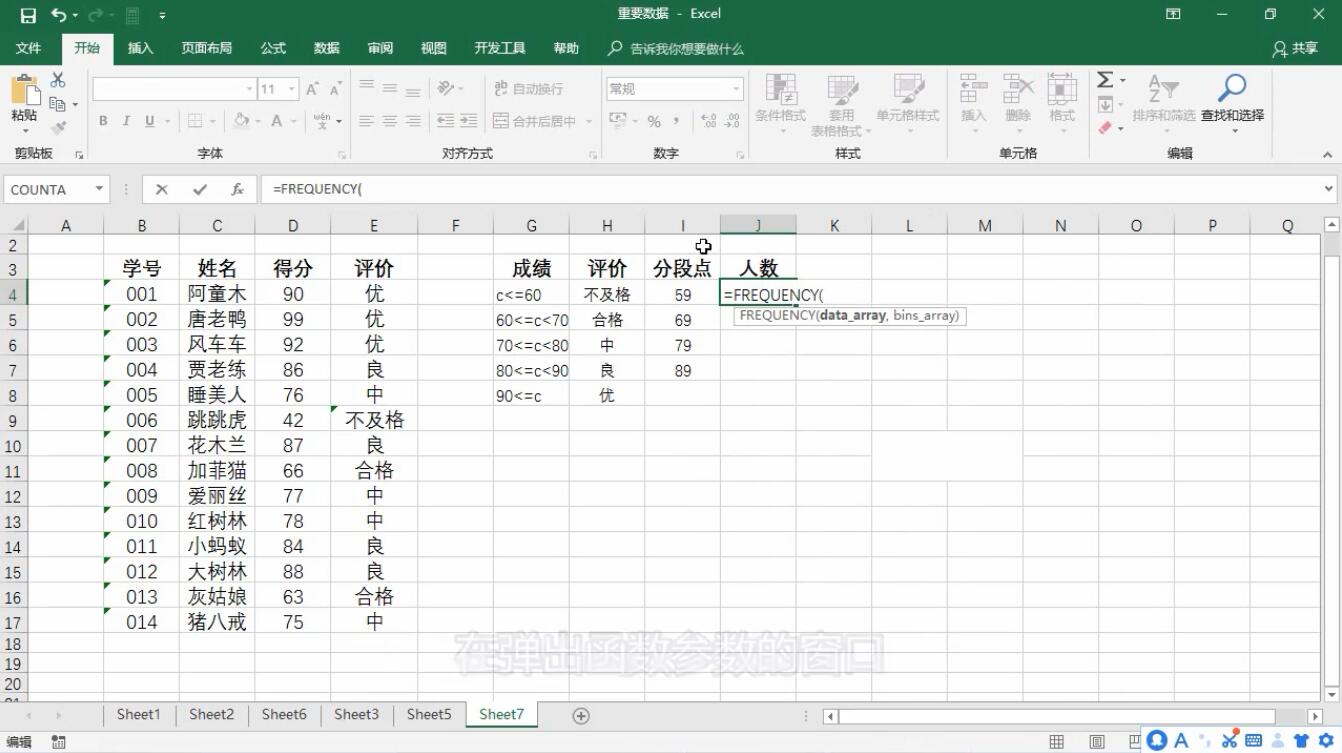Add a new sheet with the plus icon

click(581, 715)
